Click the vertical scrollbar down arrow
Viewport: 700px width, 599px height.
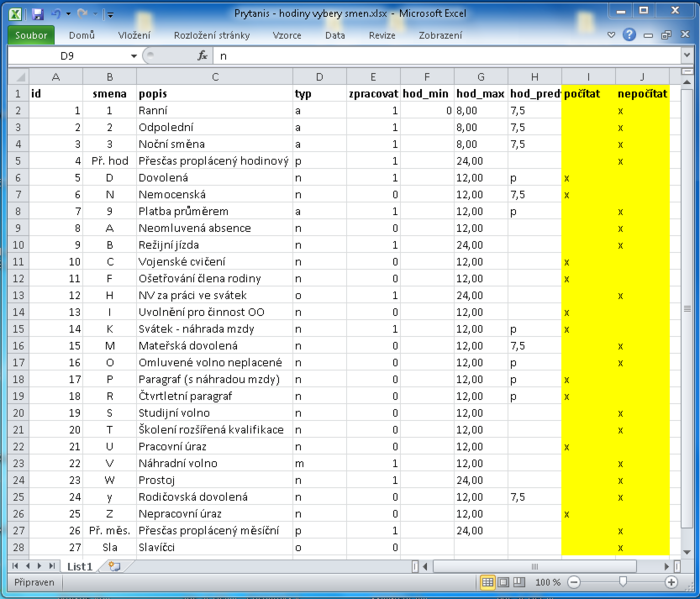tap(687, 552)
